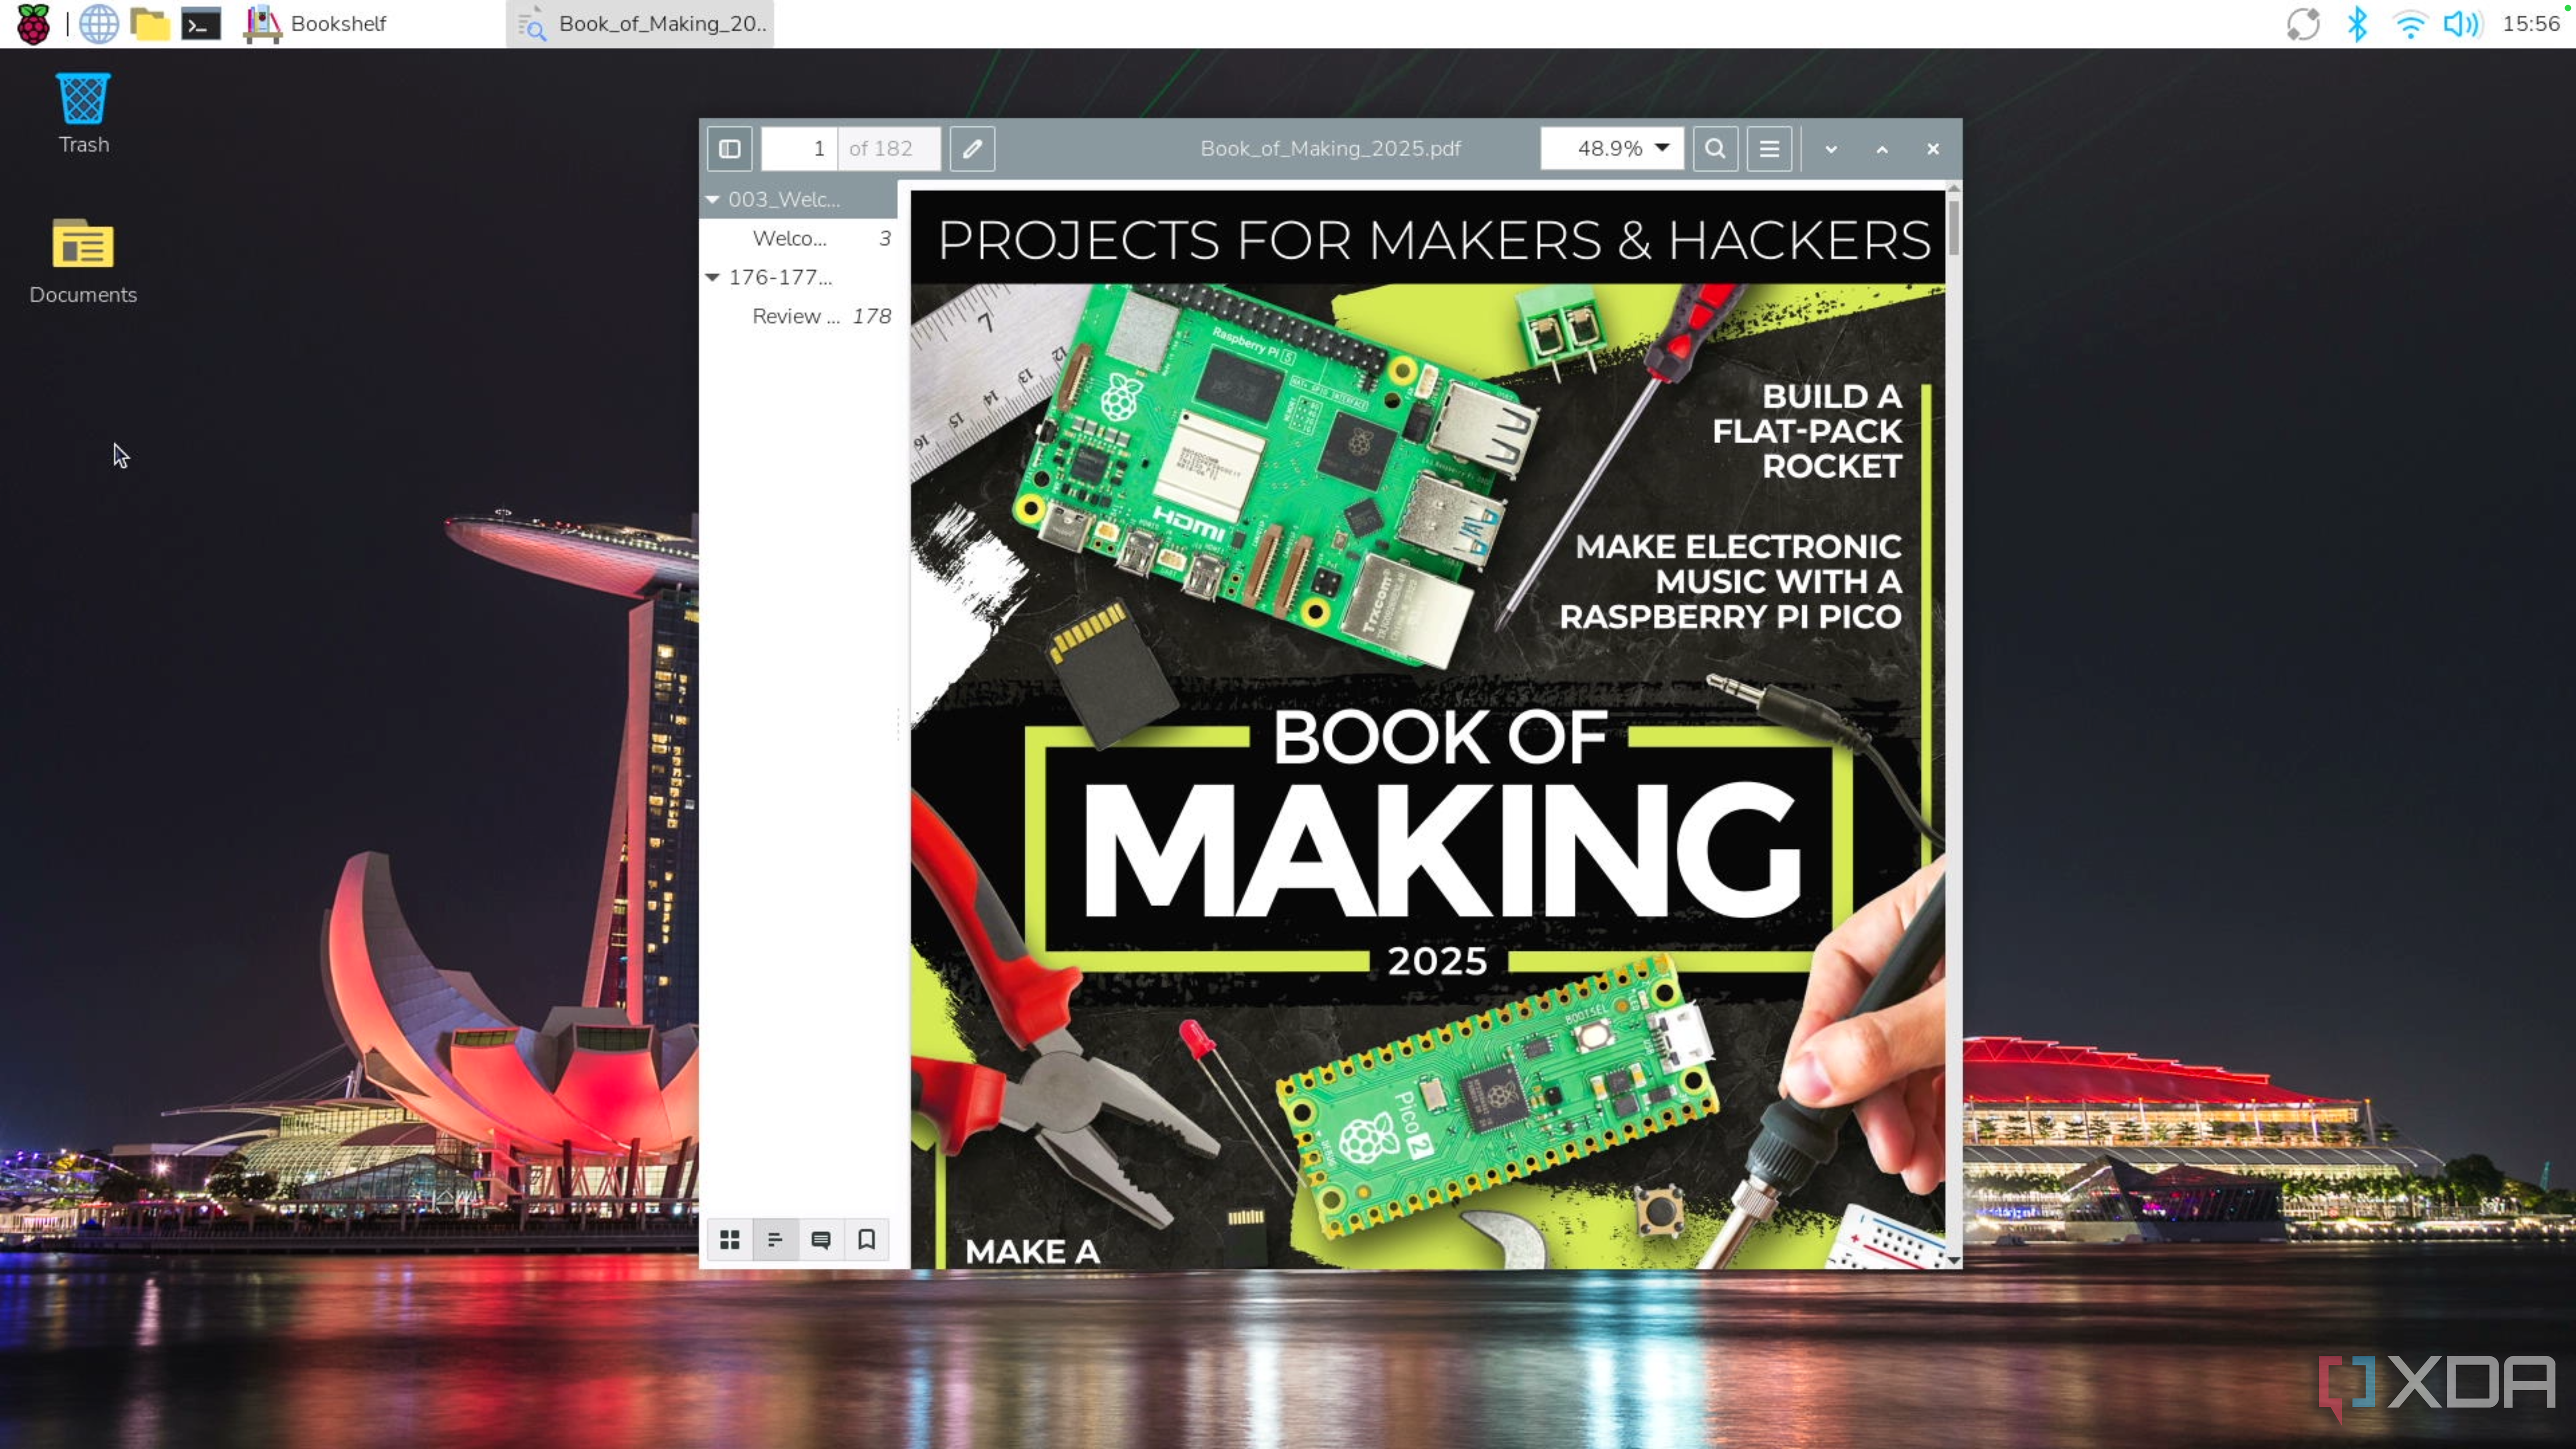2576x1449 pixels.
Task: Show page thumbnails grid view
Action: (730, 1240)
